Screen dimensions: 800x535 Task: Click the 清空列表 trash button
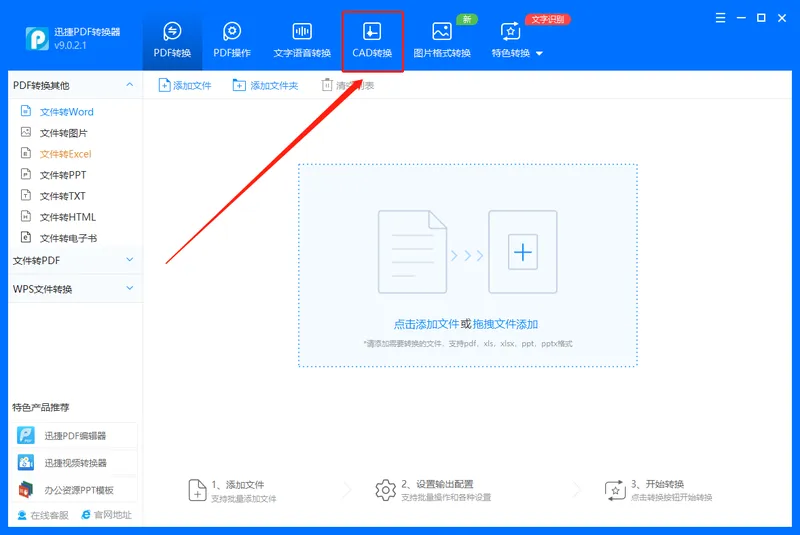coord(347,85)
